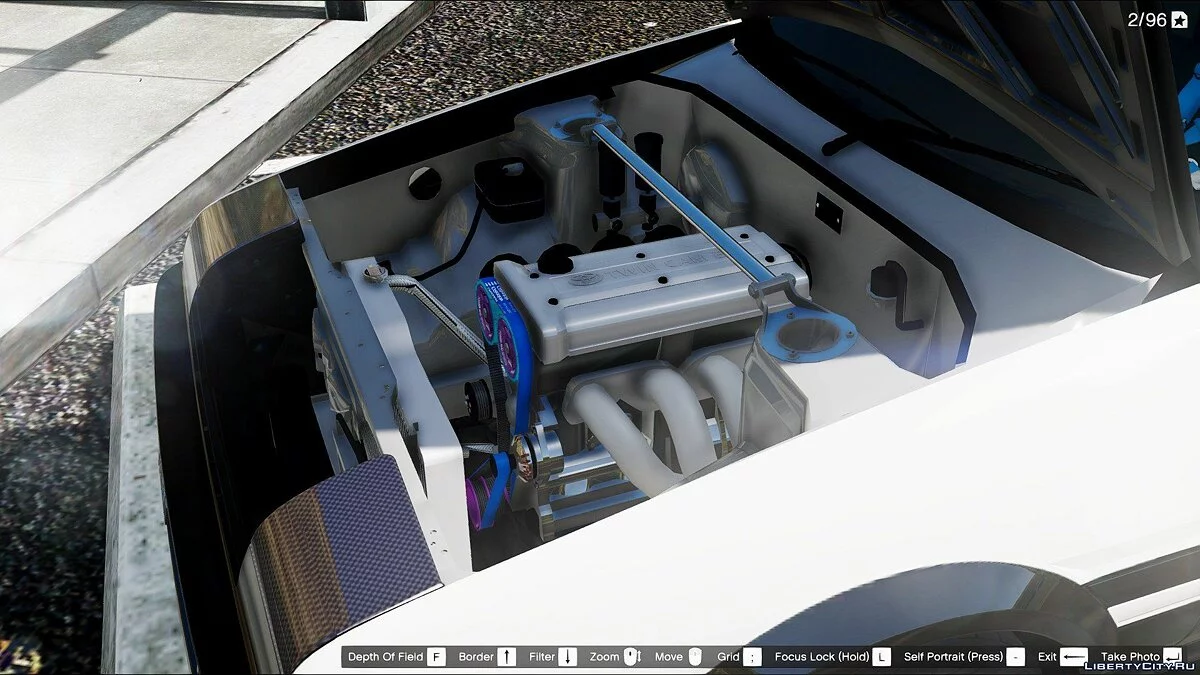Click the up arrow key icon beside Border

pyautogui.click(x=507, y=657)
